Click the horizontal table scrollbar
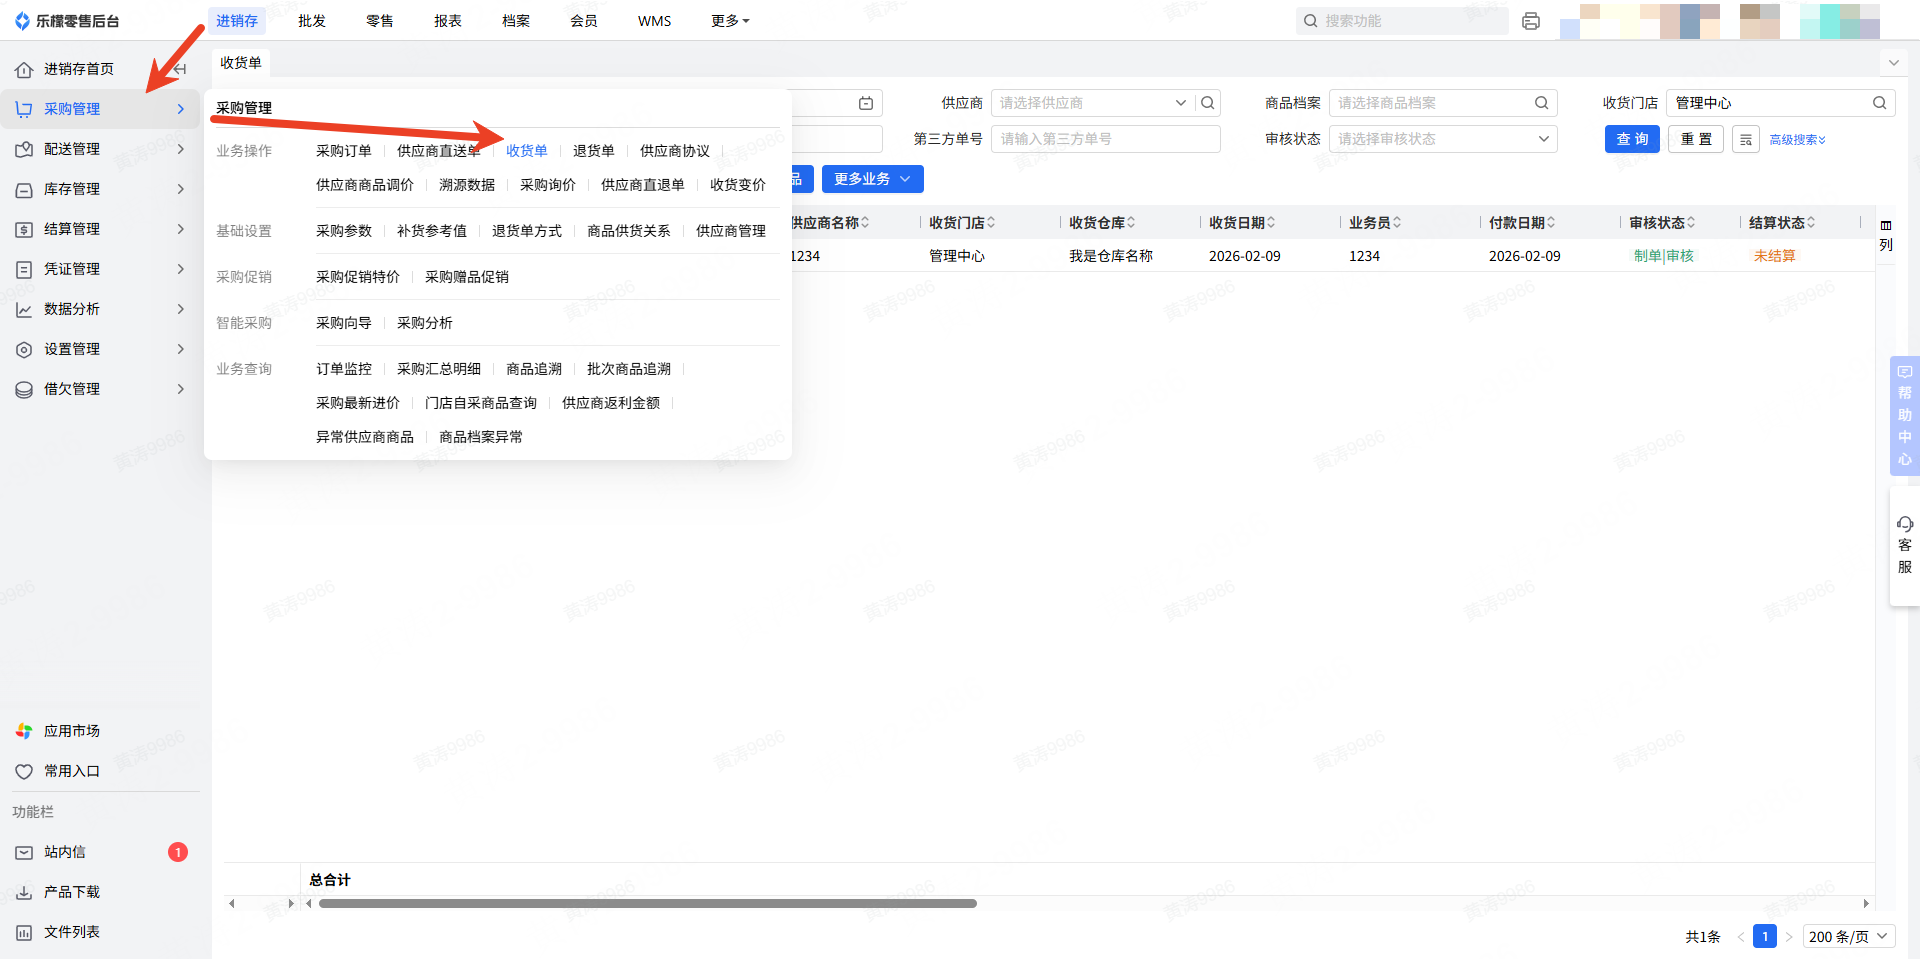This screenshot has height=959, width=1920. tap(648, 903)
